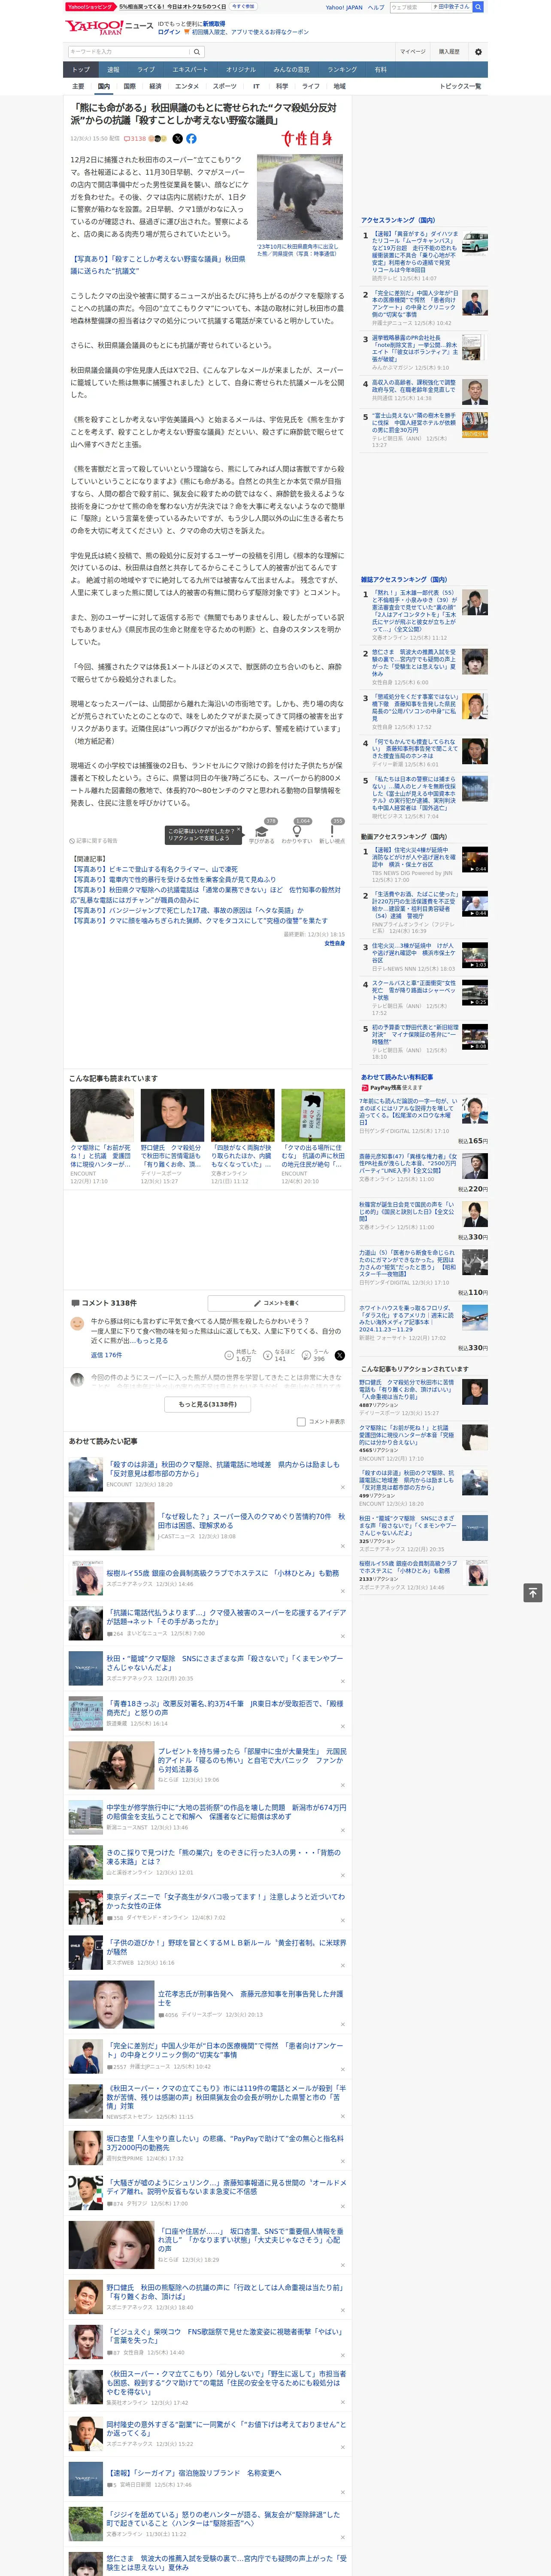The width and height of the screenshot is (551, 2576).
Task: Click the first commenter's avatar icon
Action: coord(77,1323)
